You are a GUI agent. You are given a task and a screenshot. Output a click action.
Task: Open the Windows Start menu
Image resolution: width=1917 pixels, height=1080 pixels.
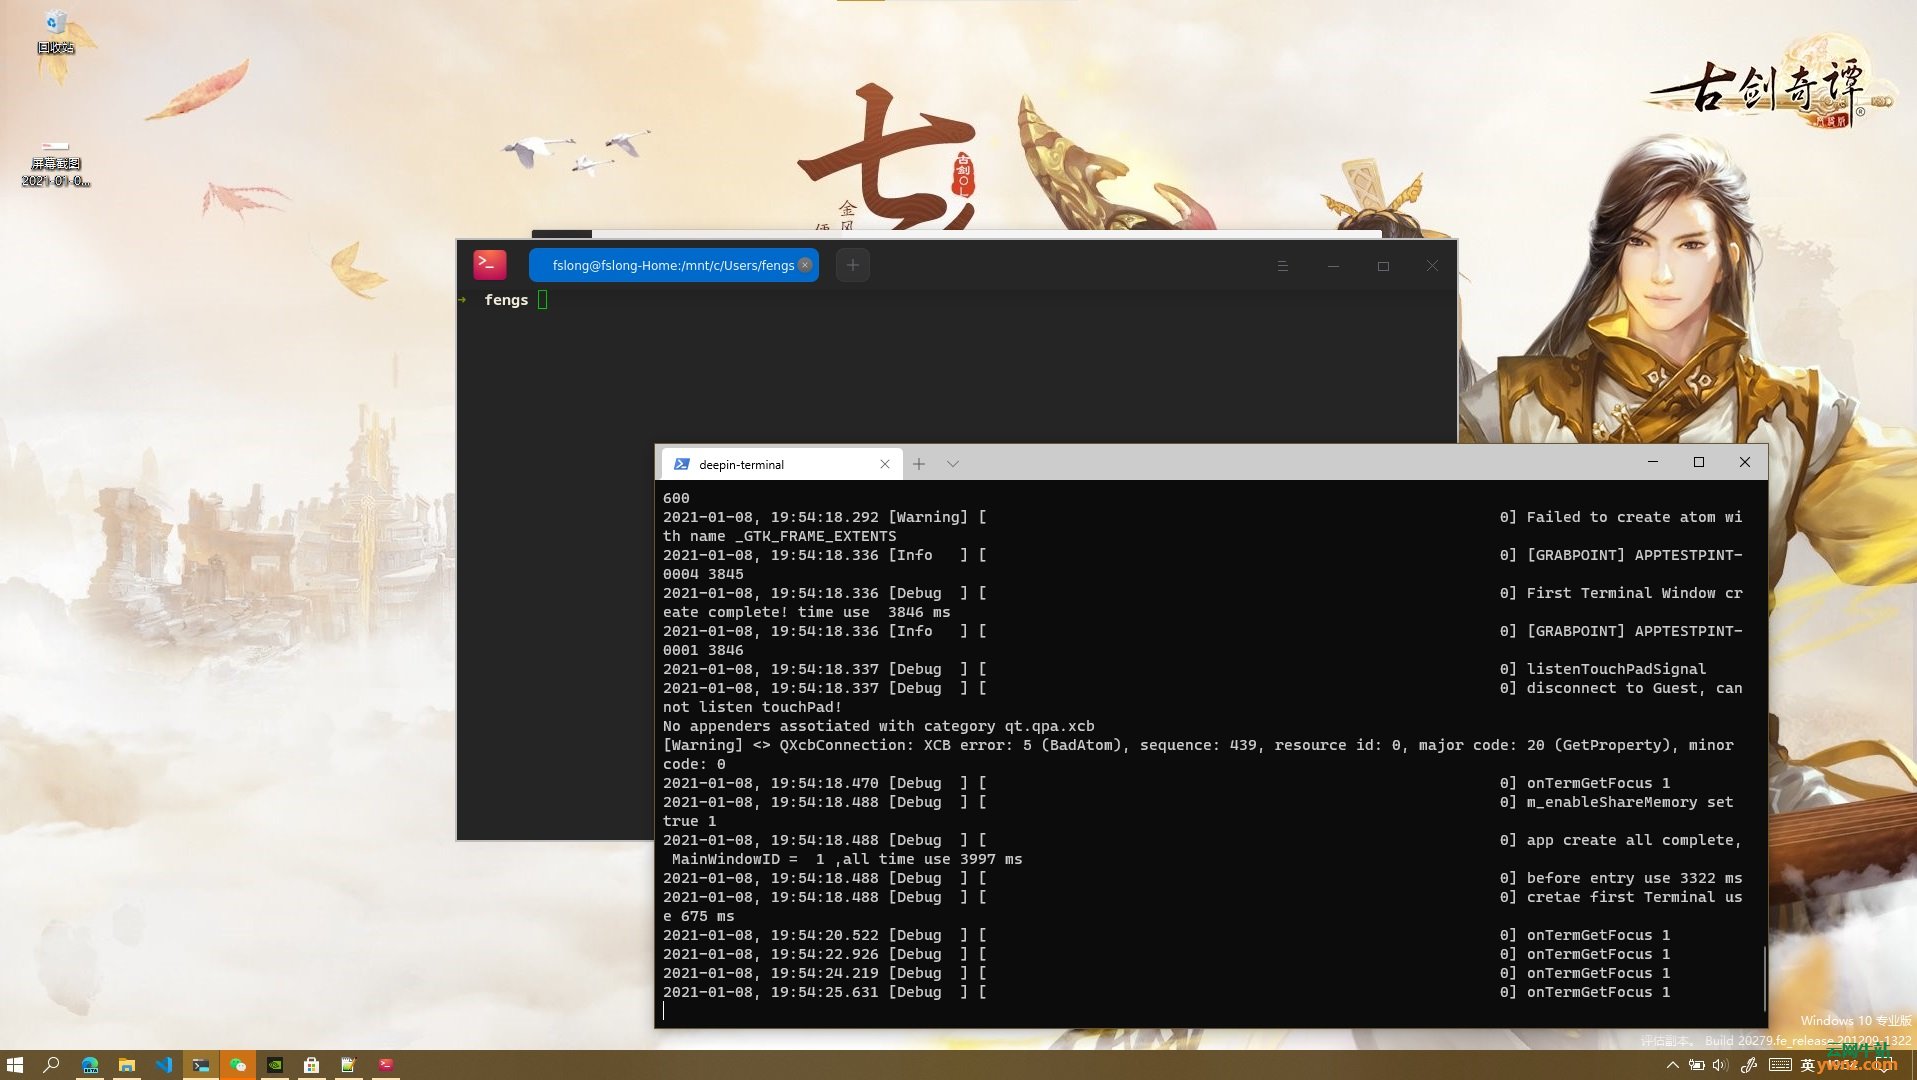pos(15,1065)
